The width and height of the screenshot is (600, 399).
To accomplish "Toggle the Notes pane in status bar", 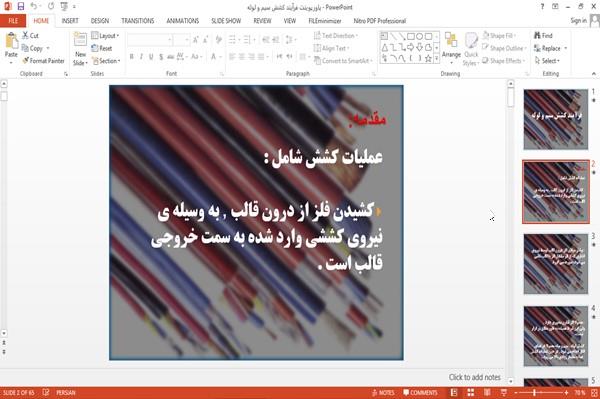I will (383, 392).
